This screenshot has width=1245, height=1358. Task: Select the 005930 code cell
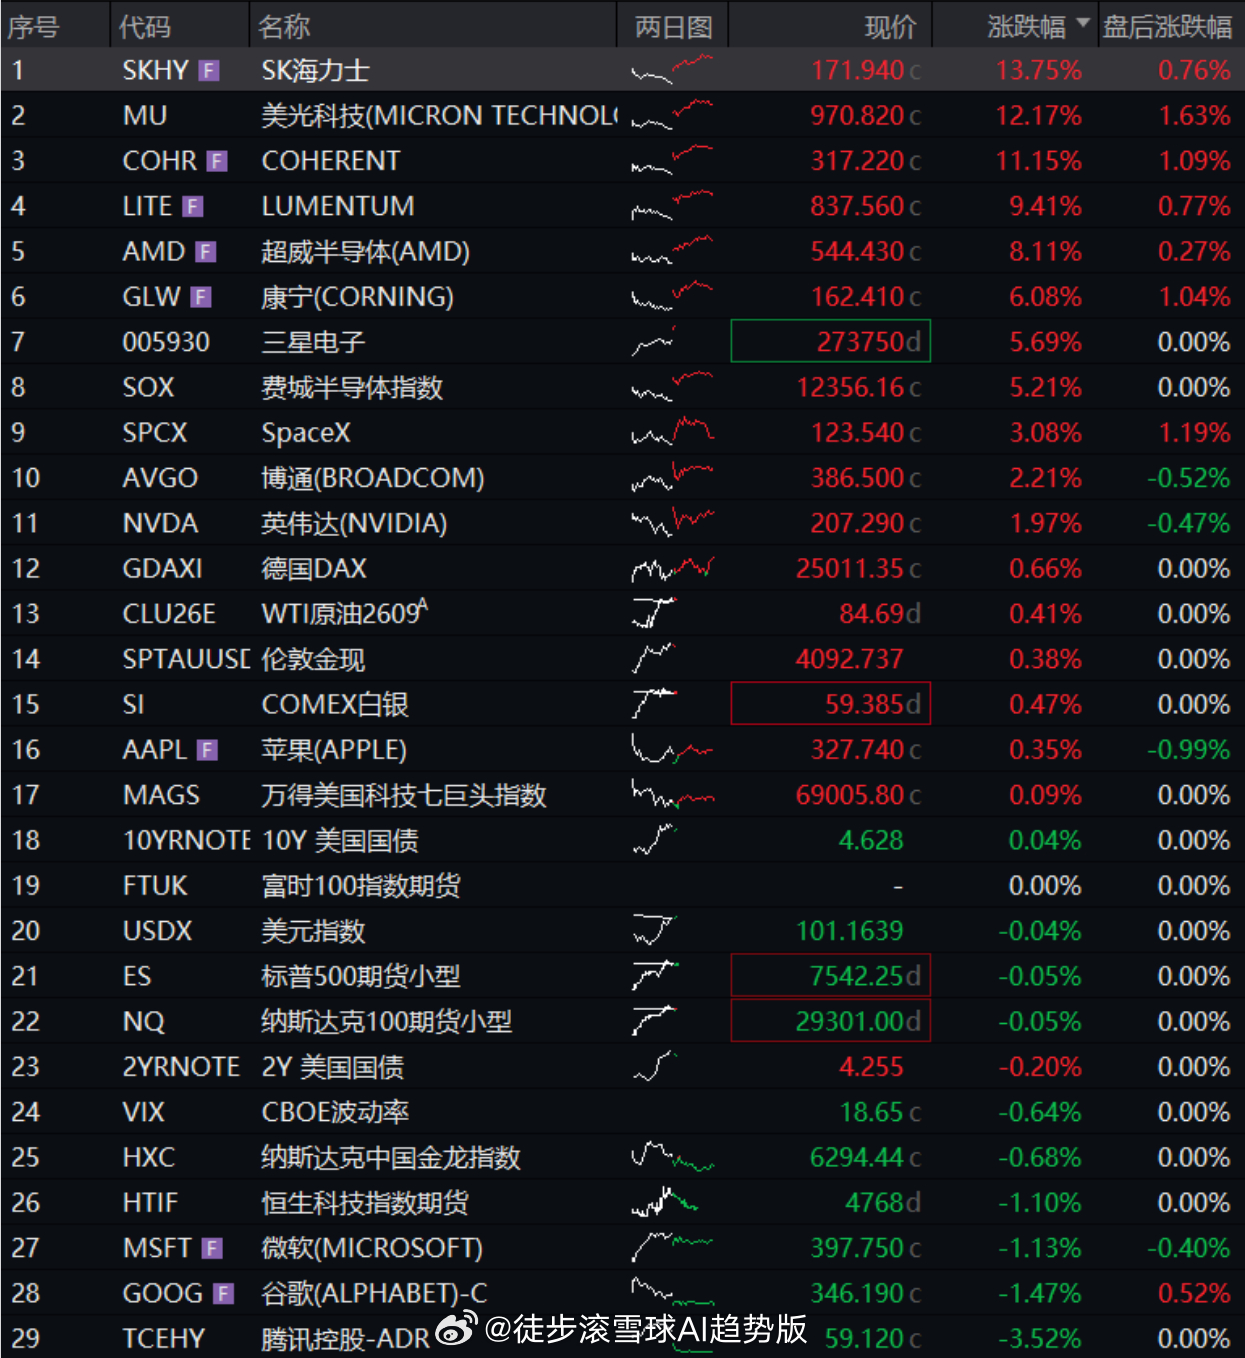(166, 342)
